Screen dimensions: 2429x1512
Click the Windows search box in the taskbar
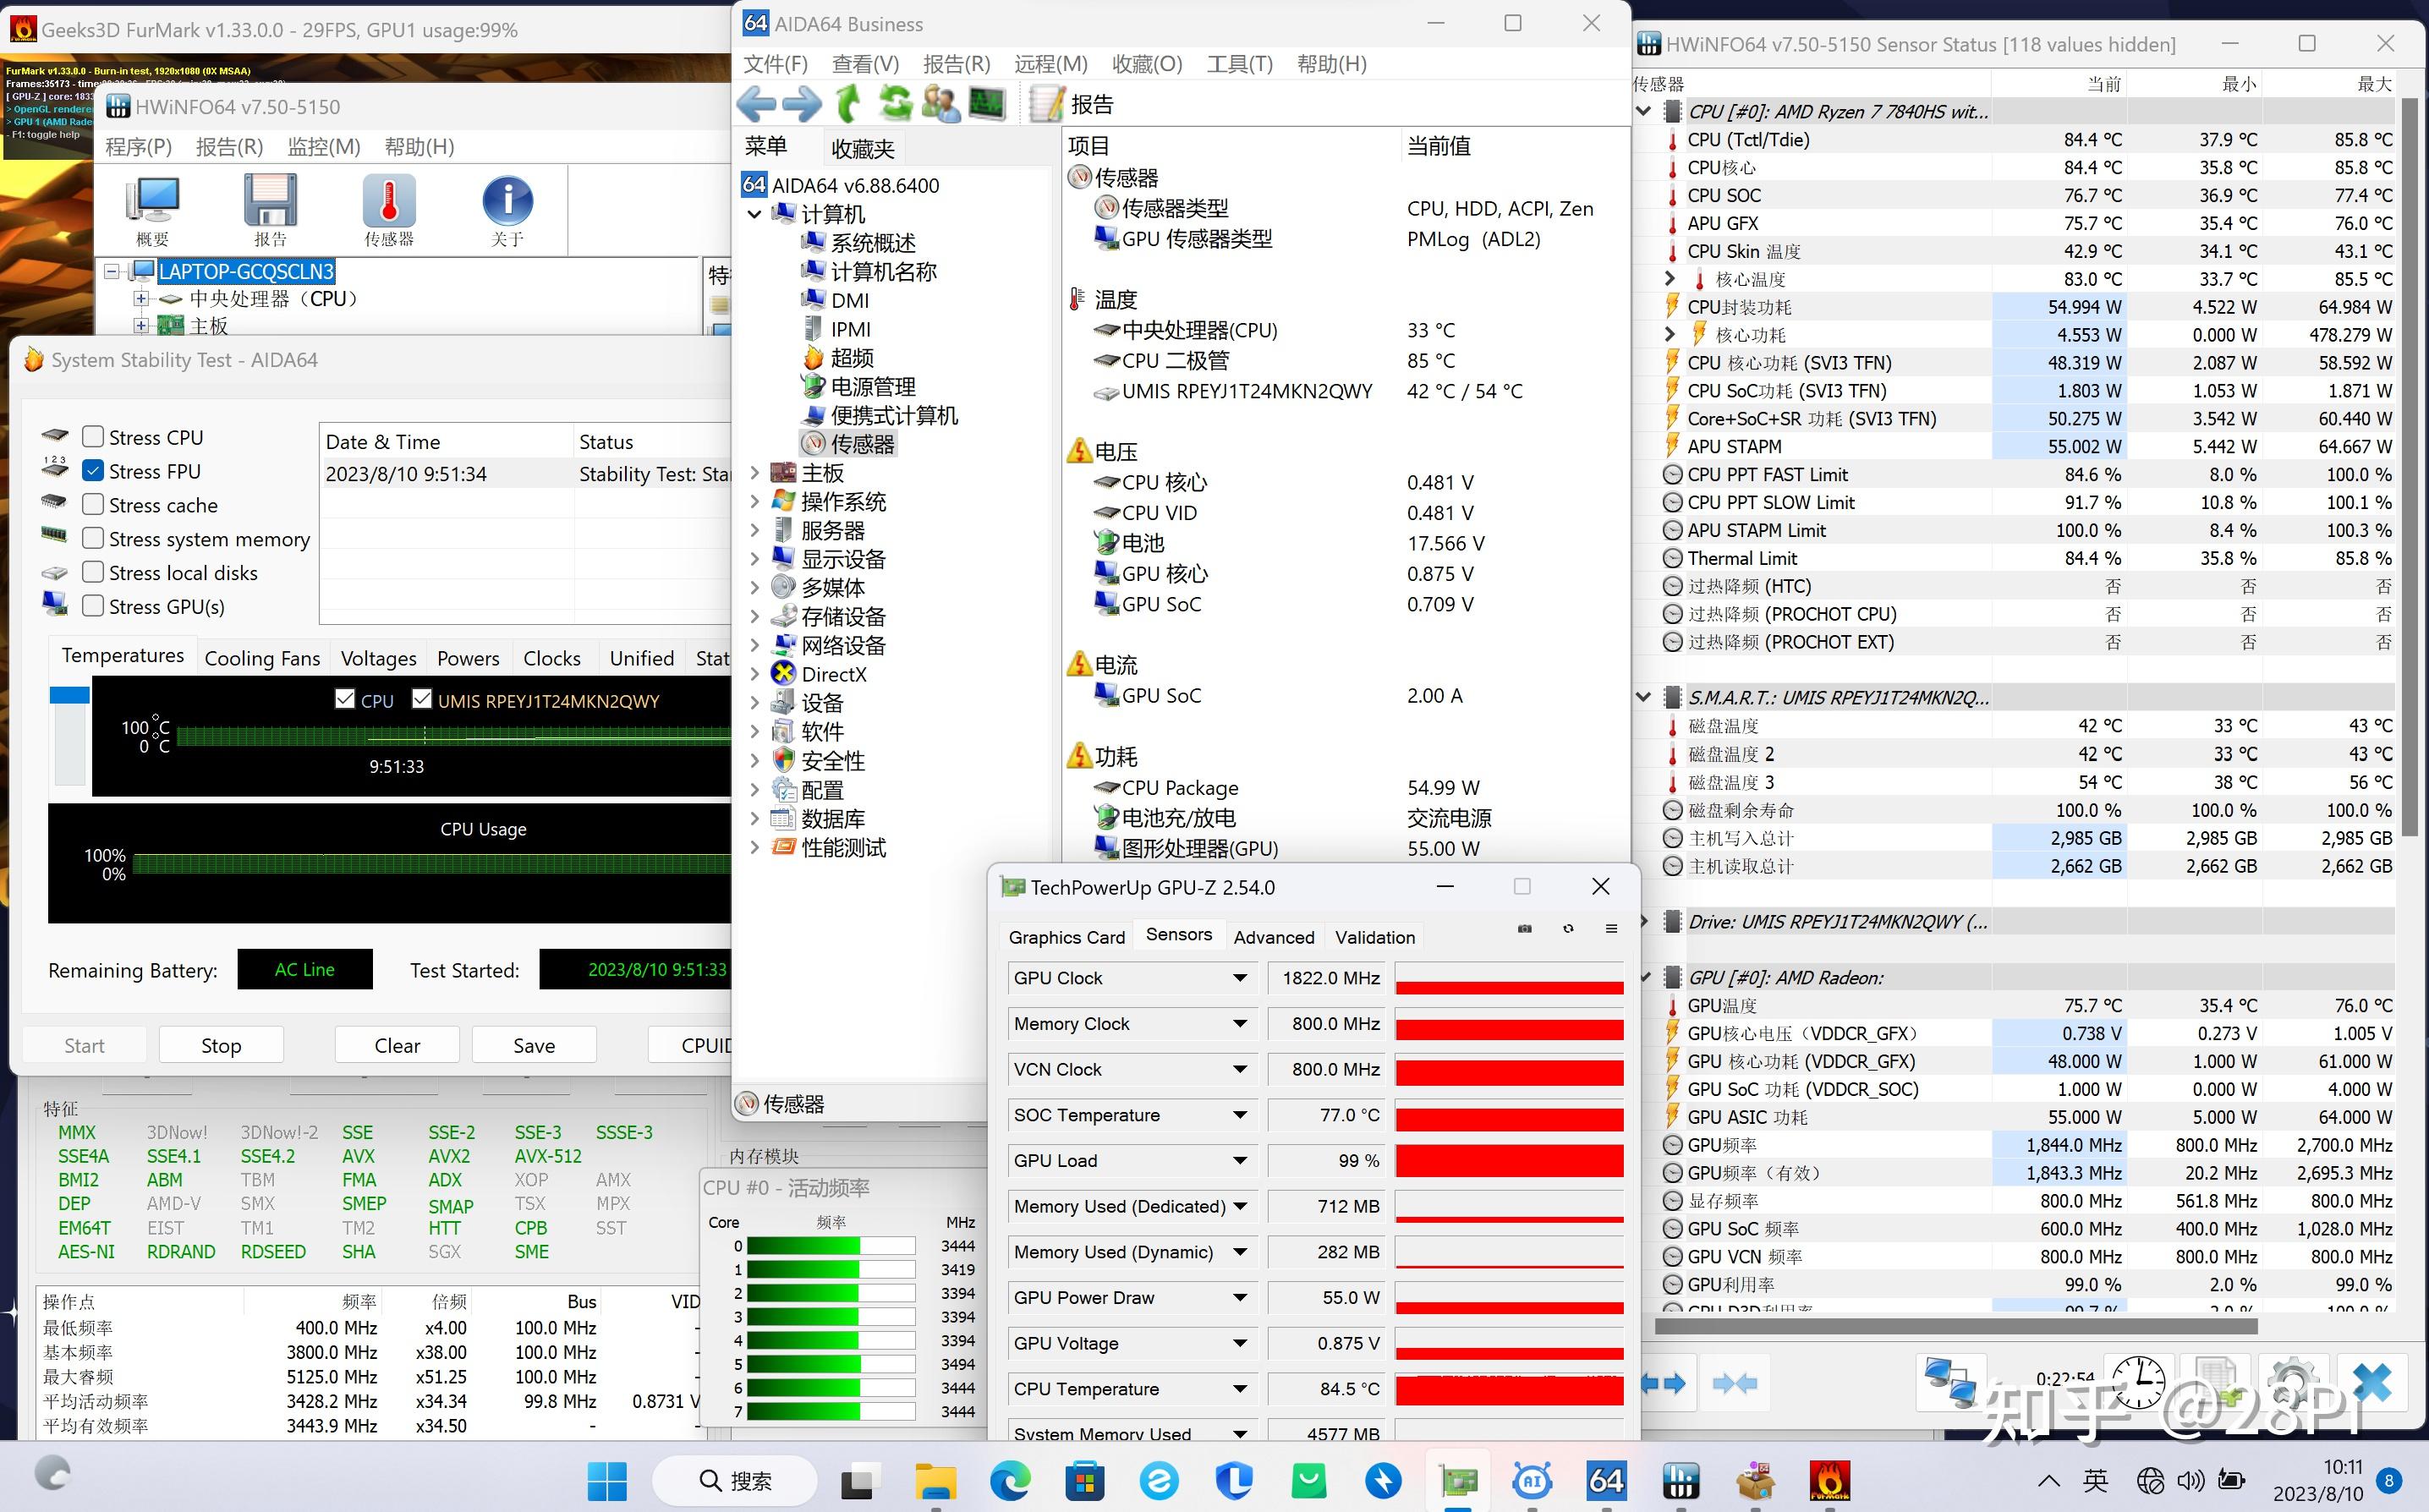point(735,1480)
